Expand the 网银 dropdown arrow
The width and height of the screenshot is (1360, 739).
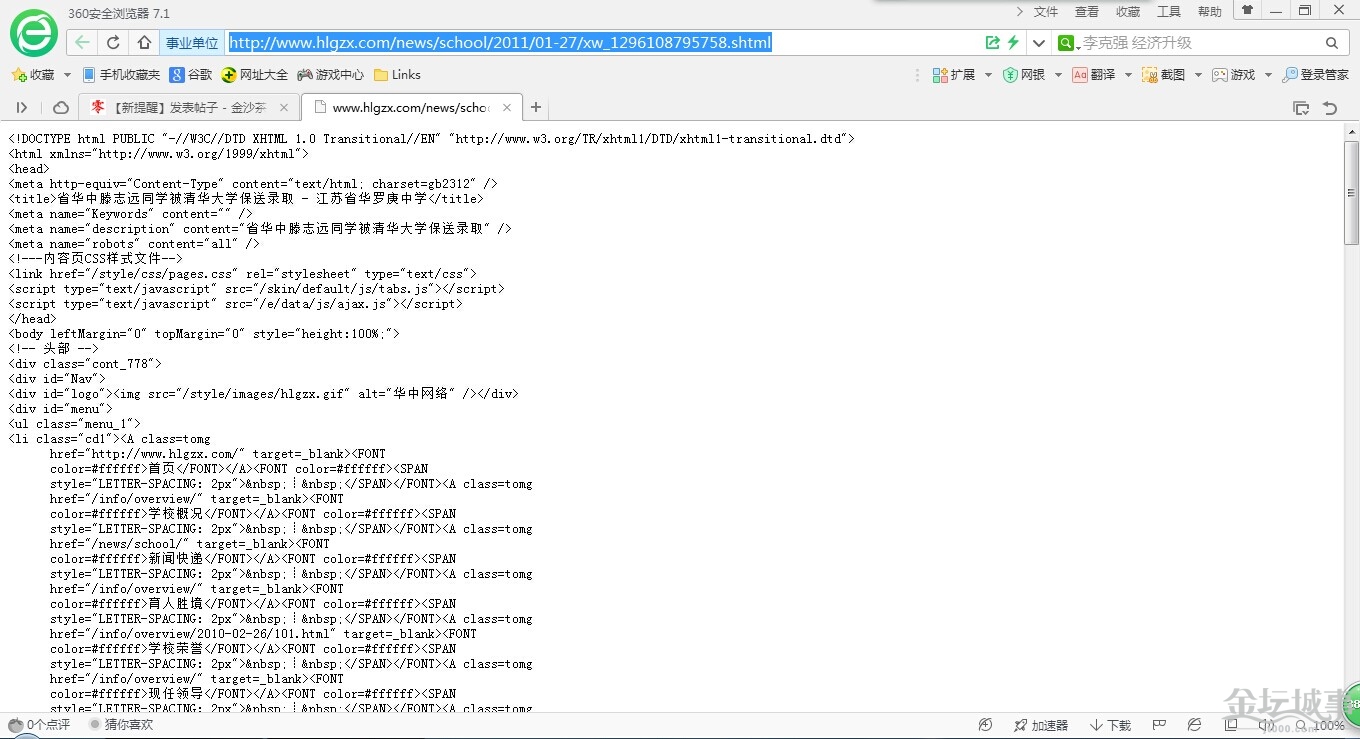1058,75
